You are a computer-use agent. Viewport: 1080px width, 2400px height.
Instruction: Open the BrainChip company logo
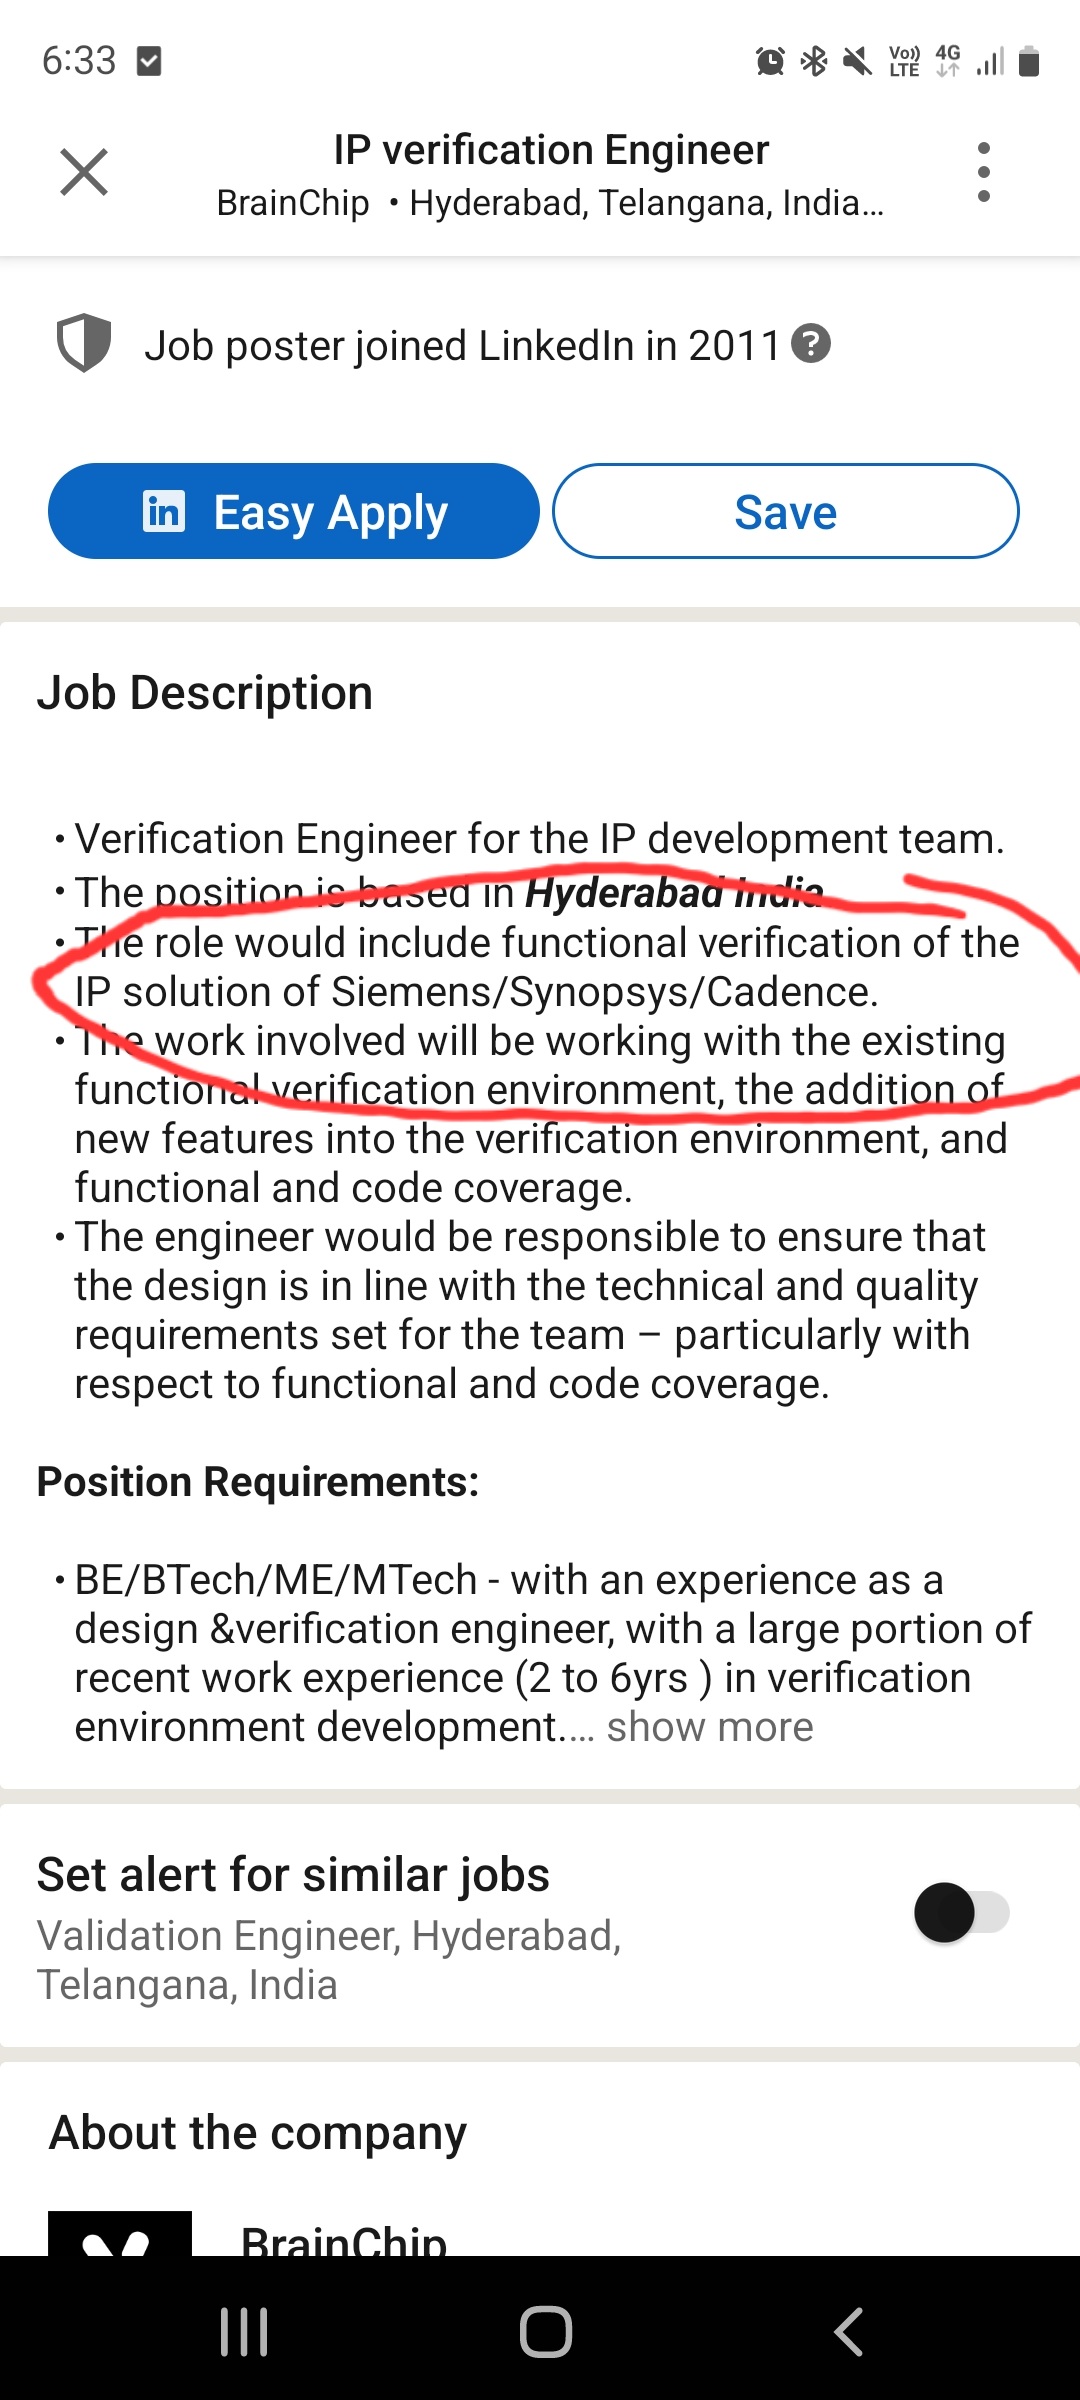coord(120,2234)
